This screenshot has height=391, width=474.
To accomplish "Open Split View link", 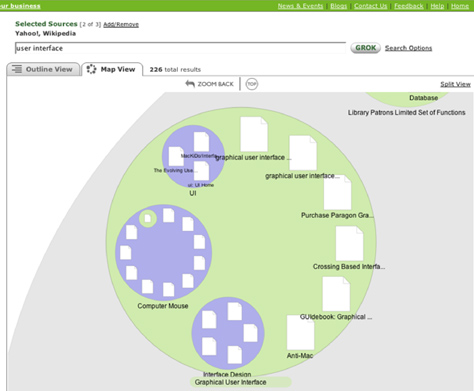I will [x=455, y=84].
